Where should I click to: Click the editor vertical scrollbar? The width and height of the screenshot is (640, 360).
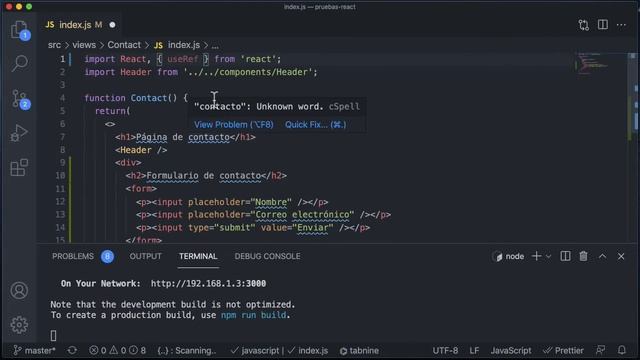tap(632, 147)
